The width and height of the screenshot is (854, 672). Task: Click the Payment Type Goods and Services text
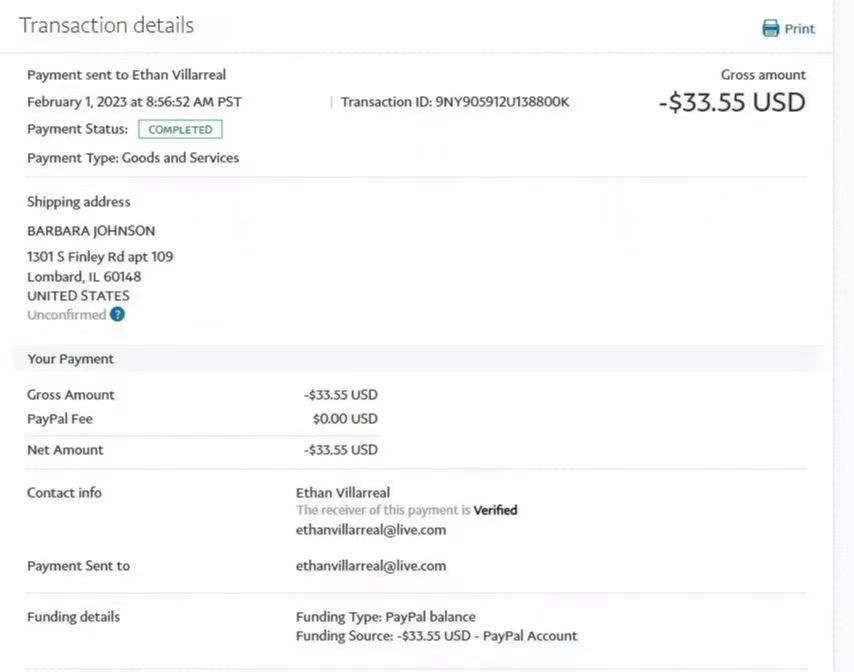pyautogui.click(x=133, y=157)
